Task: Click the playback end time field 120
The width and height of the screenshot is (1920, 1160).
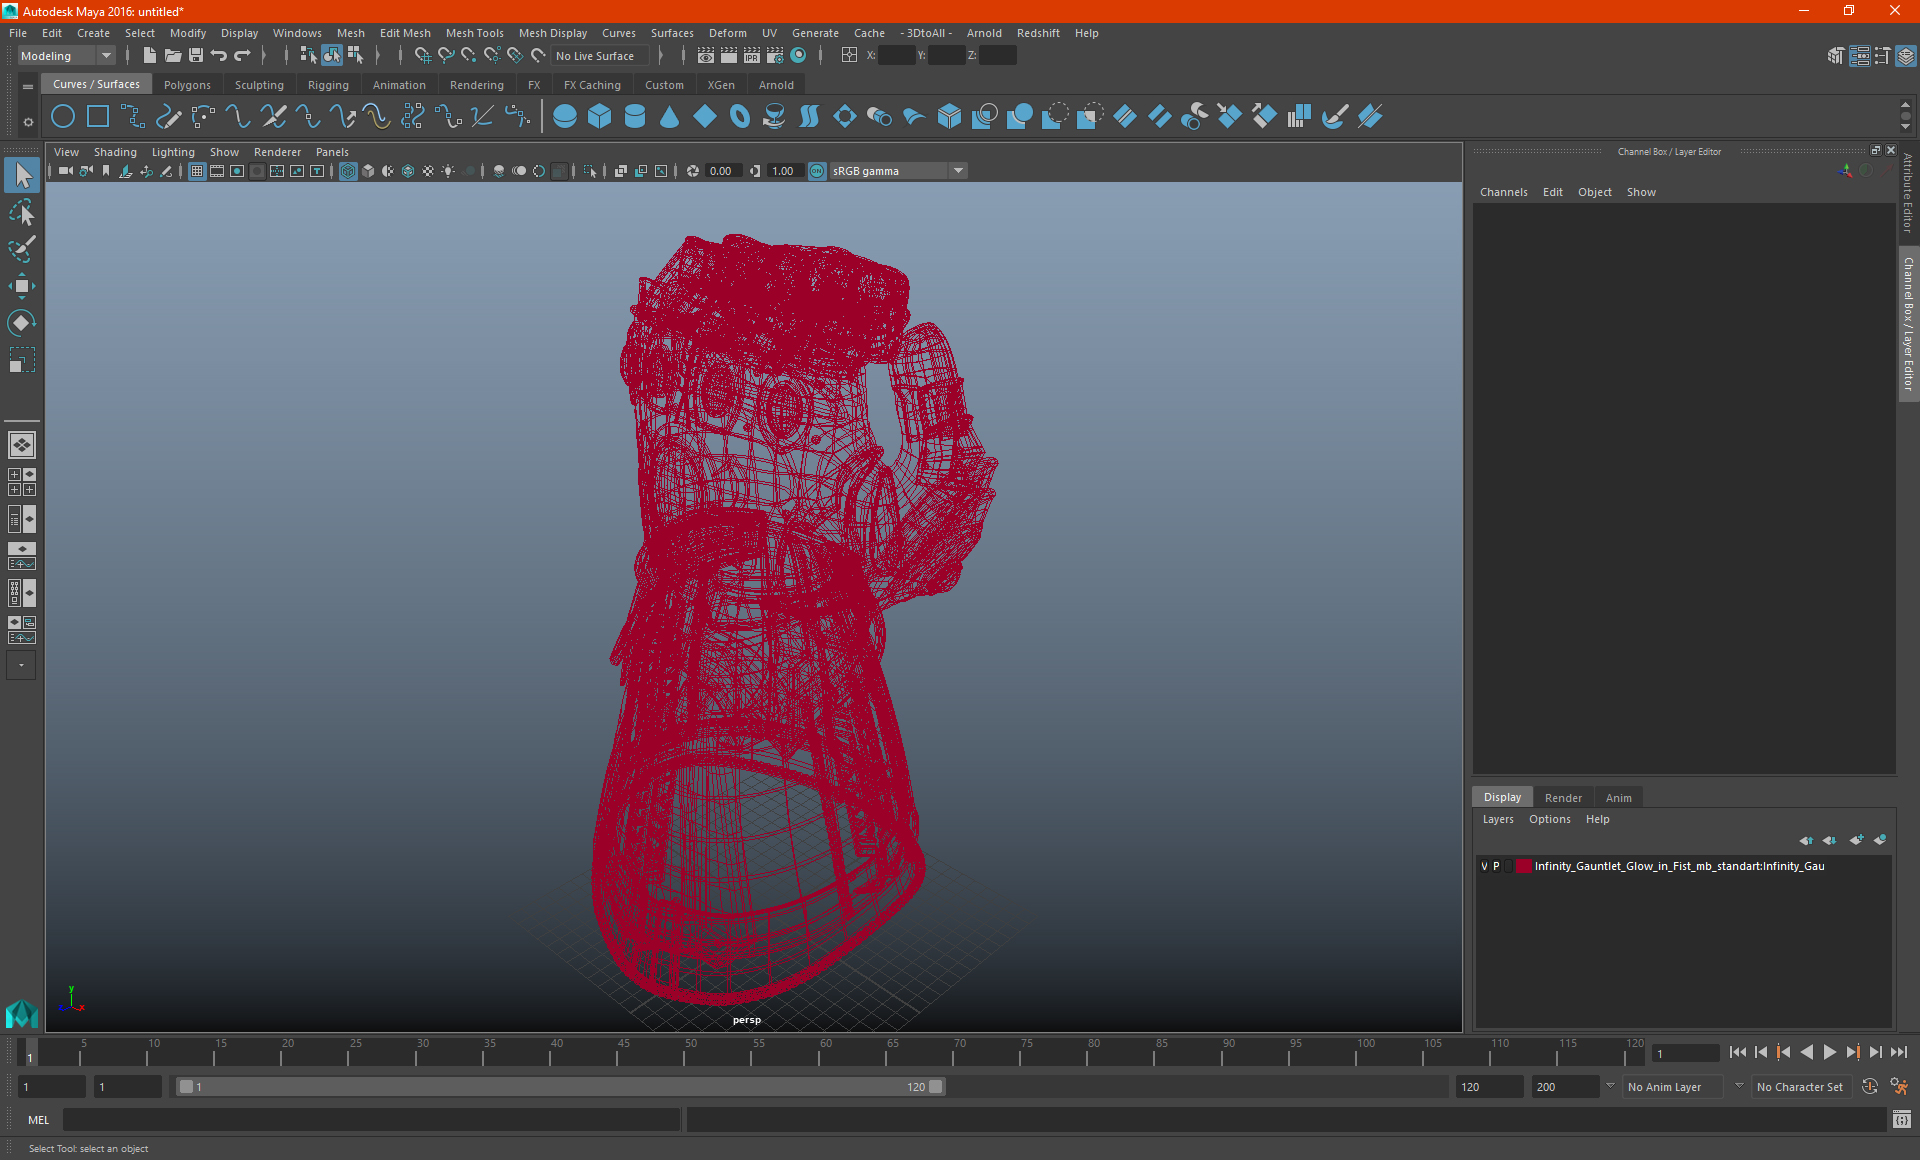Action: click(x=1488, y=1087)
